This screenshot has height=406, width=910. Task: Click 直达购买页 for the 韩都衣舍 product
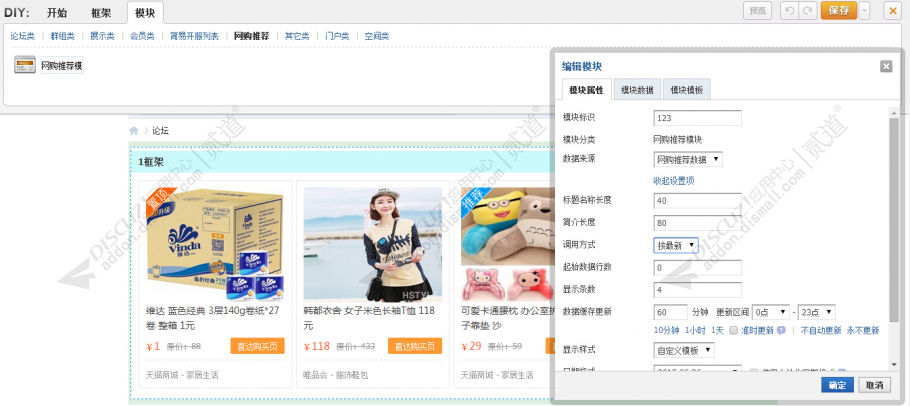pyautogui.click(x=415, y=346)
